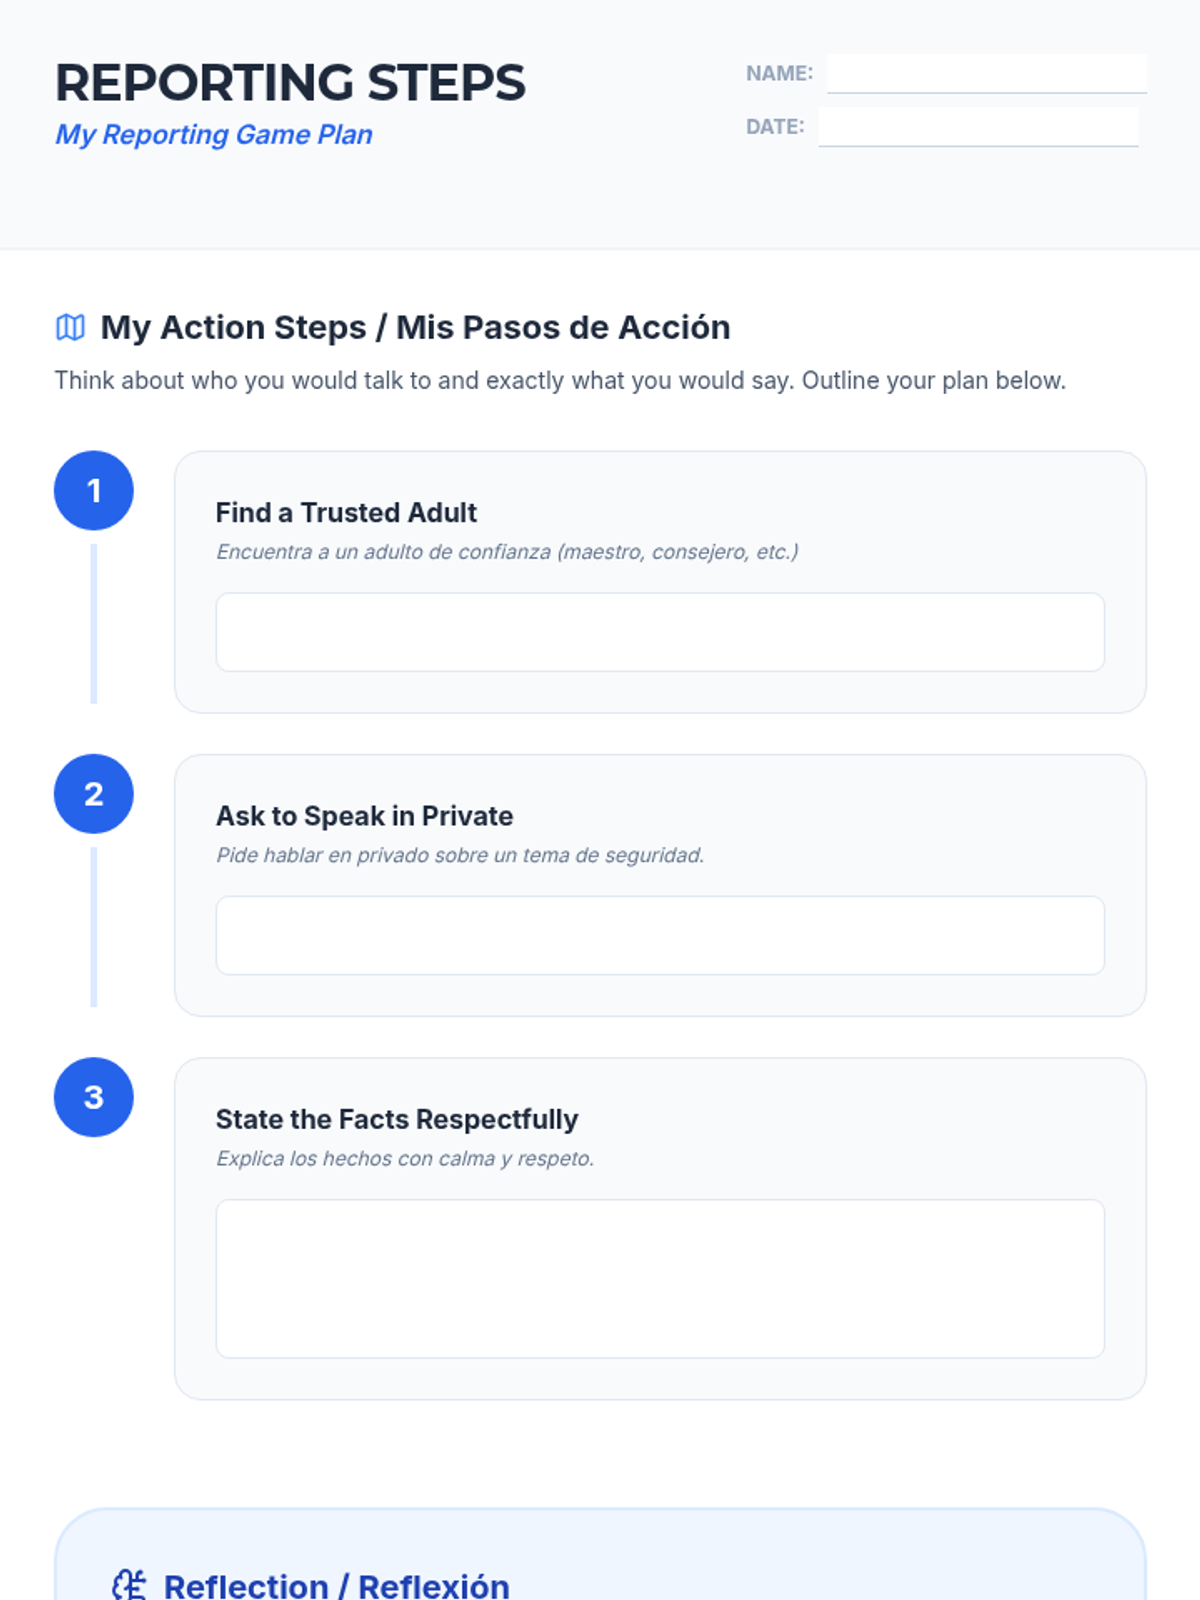Screen dimensions: 1200x1600
Task: Click the Find a Trusted Adult answer box
Action: tap(660, 632)
